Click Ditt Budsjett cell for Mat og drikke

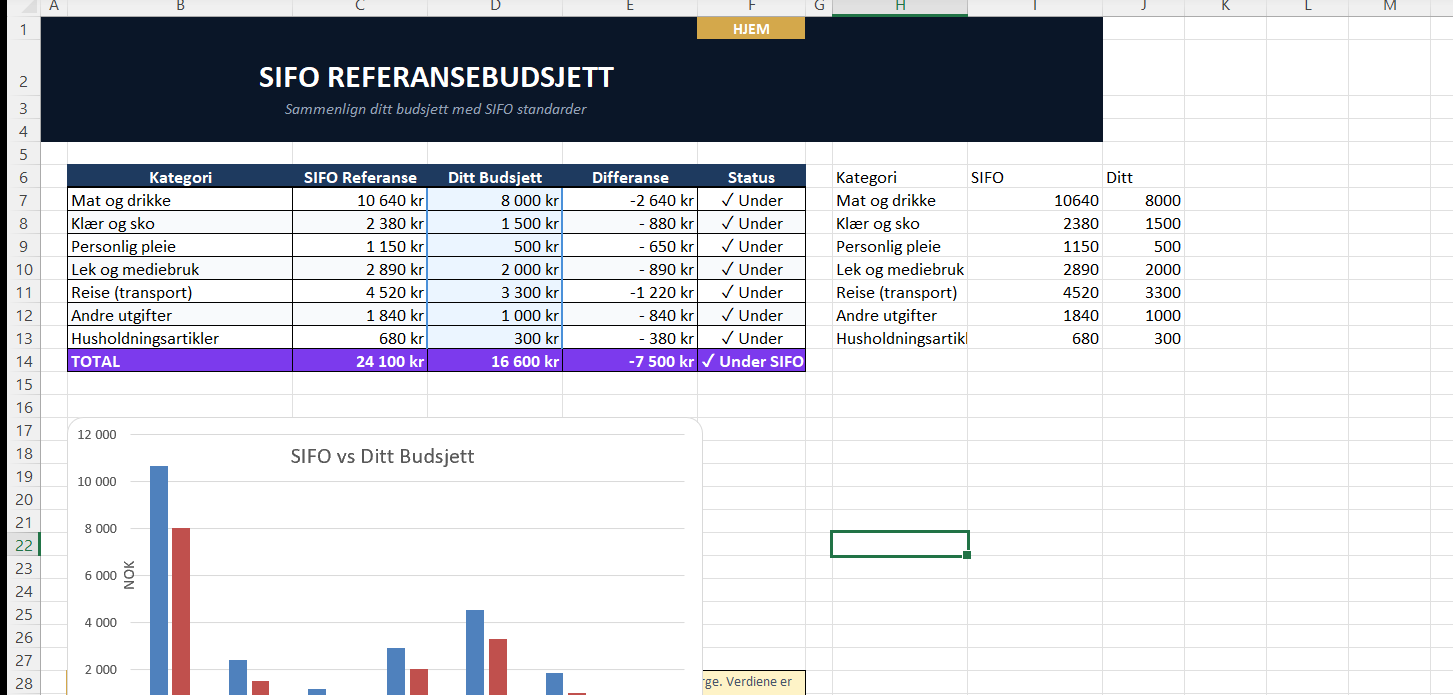point(494,200)
